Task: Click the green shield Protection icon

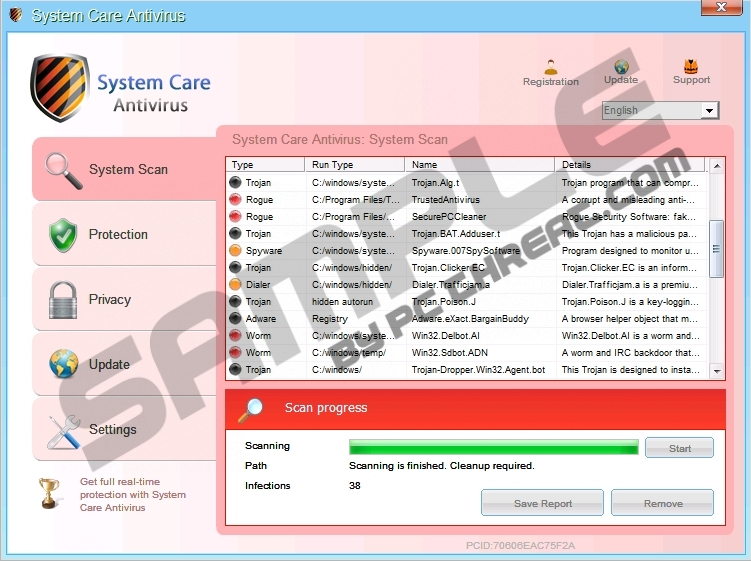Action: coord(63,235)
